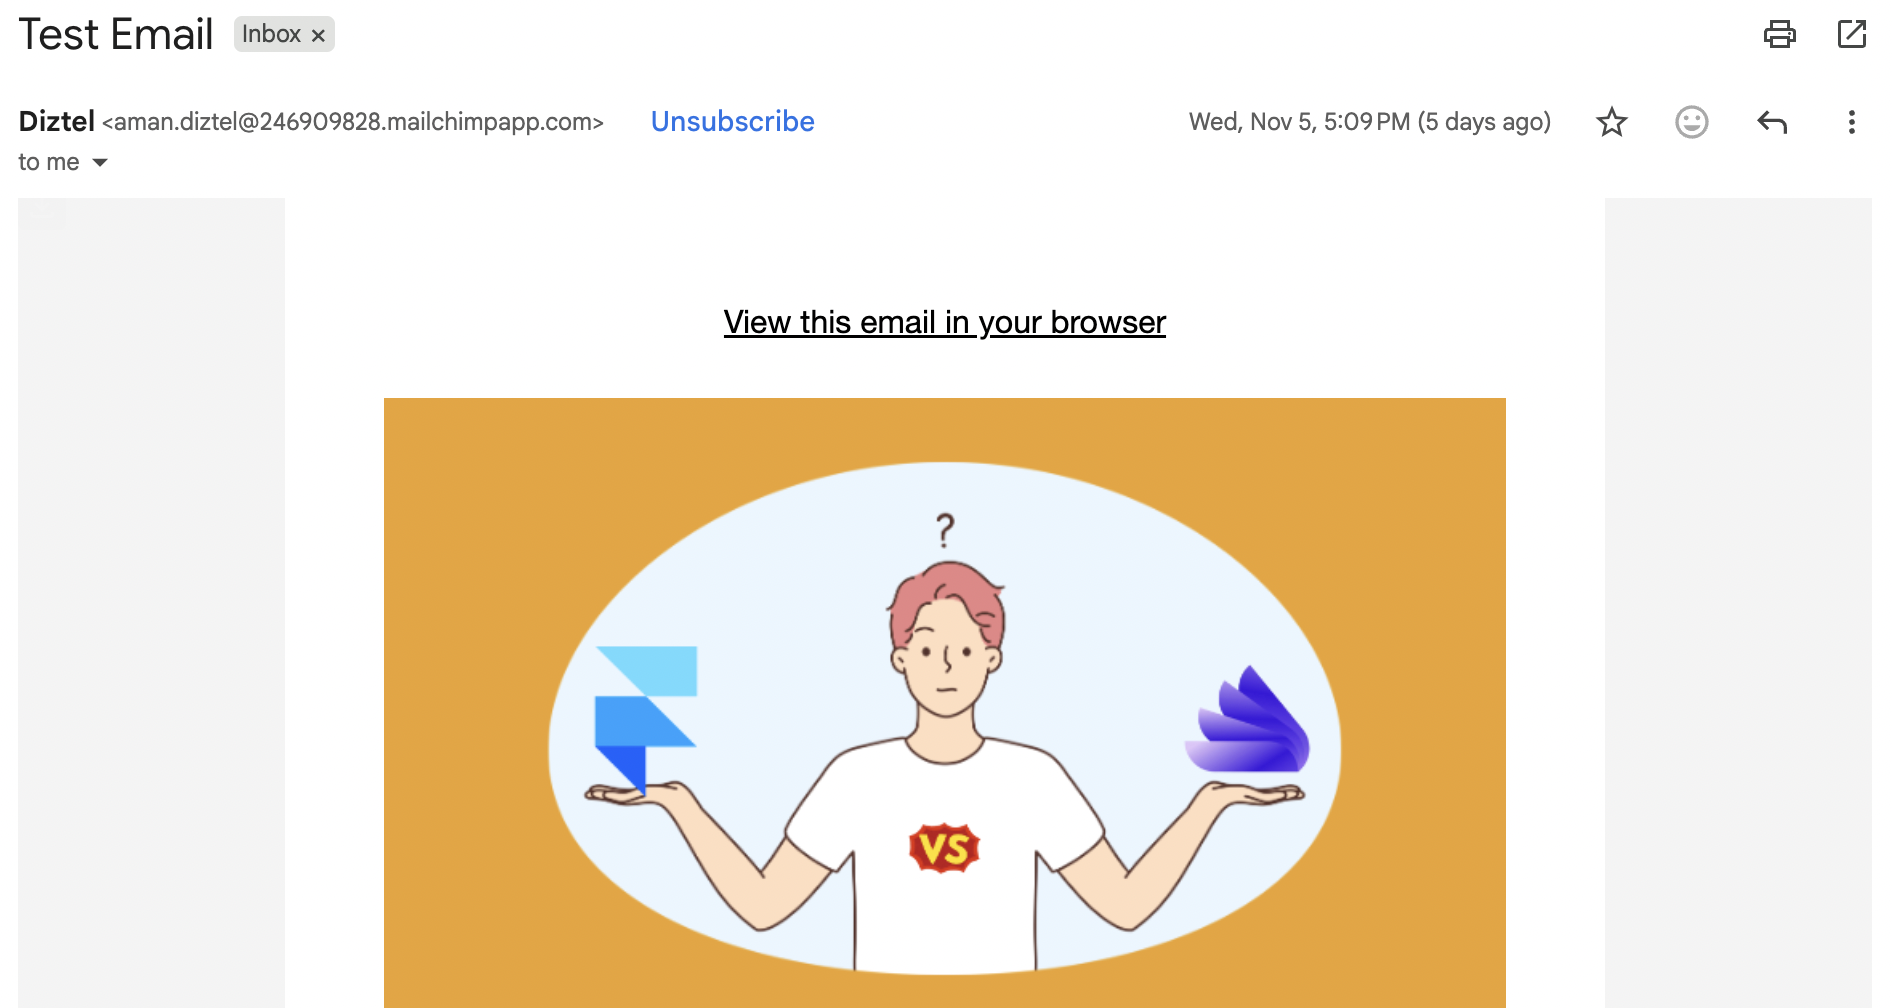
Task: Add an emoji reaction to the email
Action: (x=1692, y=122)
